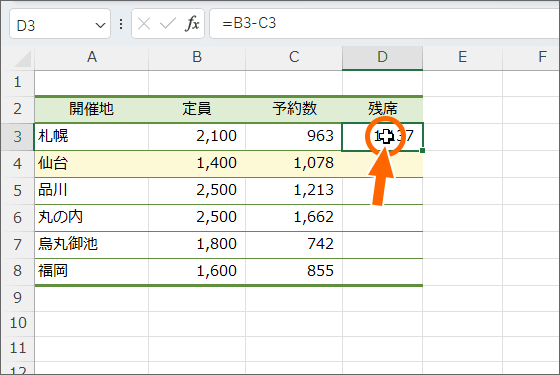
Task: Click the formula bar showing =B3-C3
Action: [384, 24]
